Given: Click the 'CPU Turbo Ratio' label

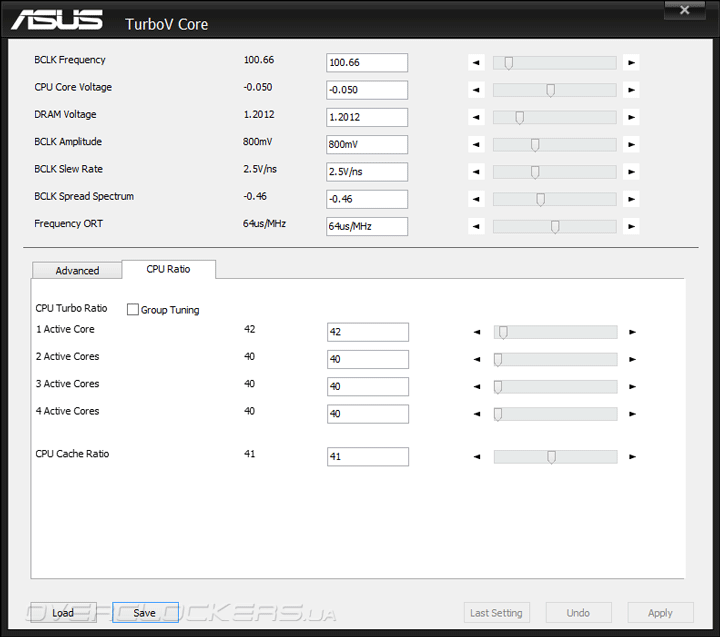Looking at the screenshot, I should pyautogui.click(x=71, y=308).
